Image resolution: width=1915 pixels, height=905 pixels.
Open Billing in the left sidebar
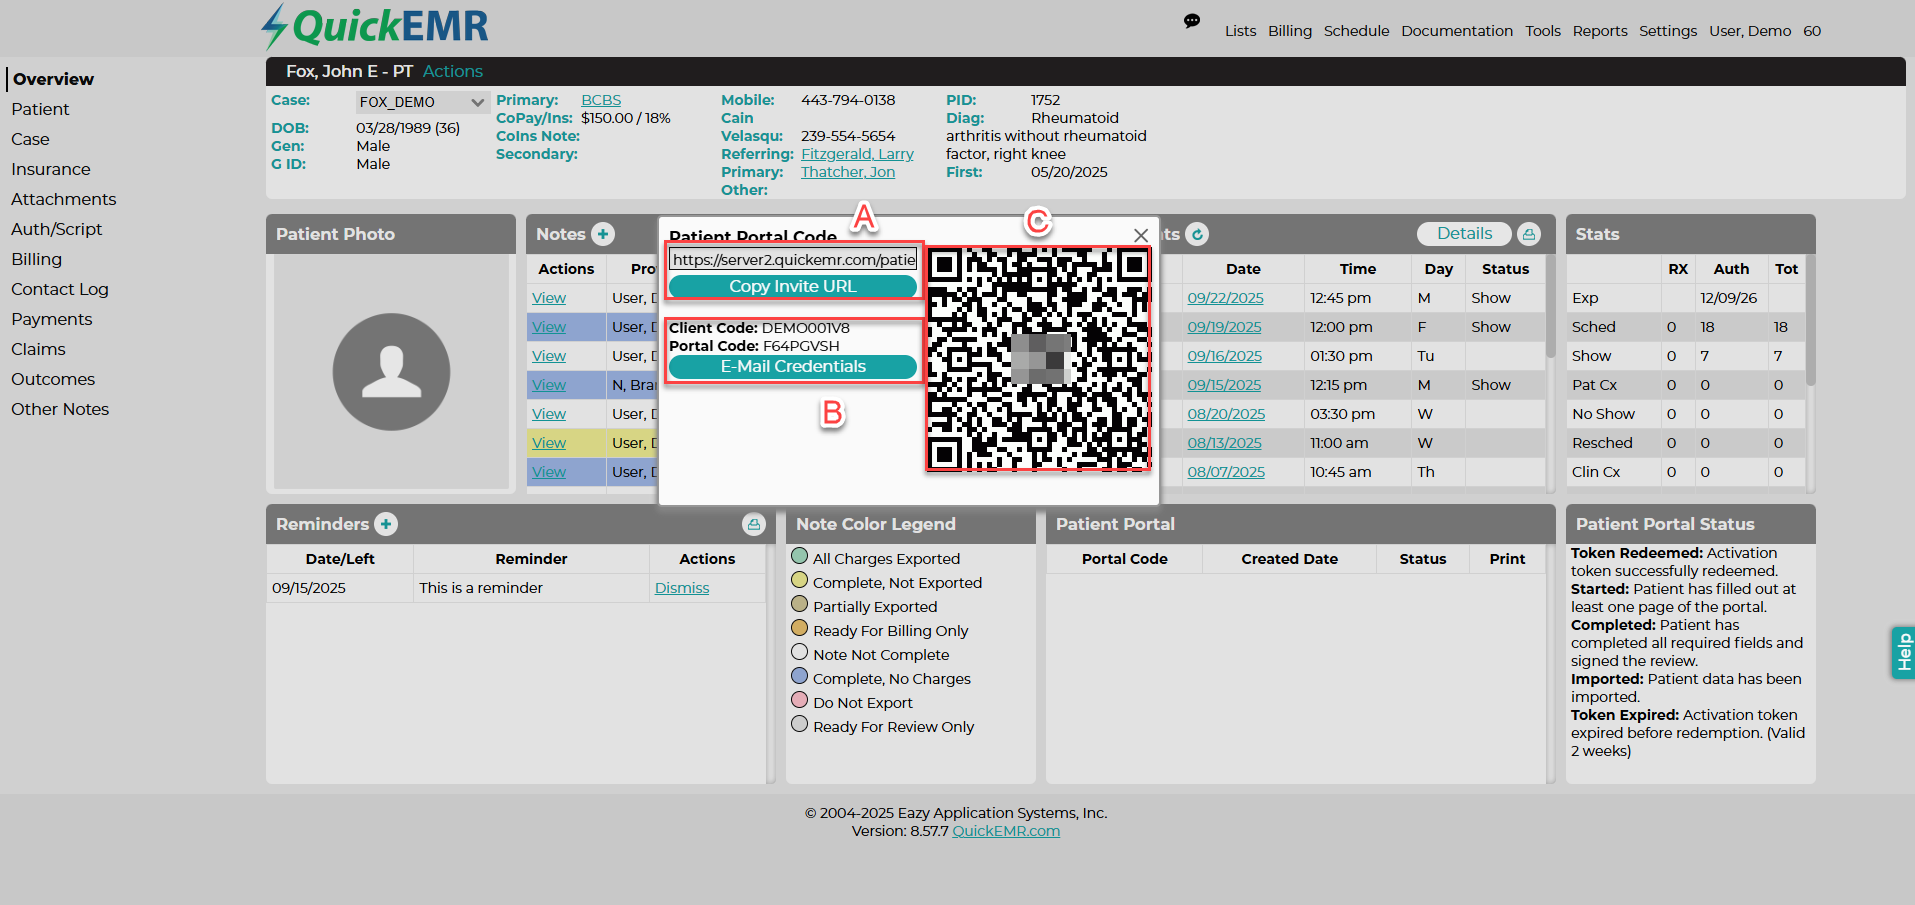tap(37, 259)
